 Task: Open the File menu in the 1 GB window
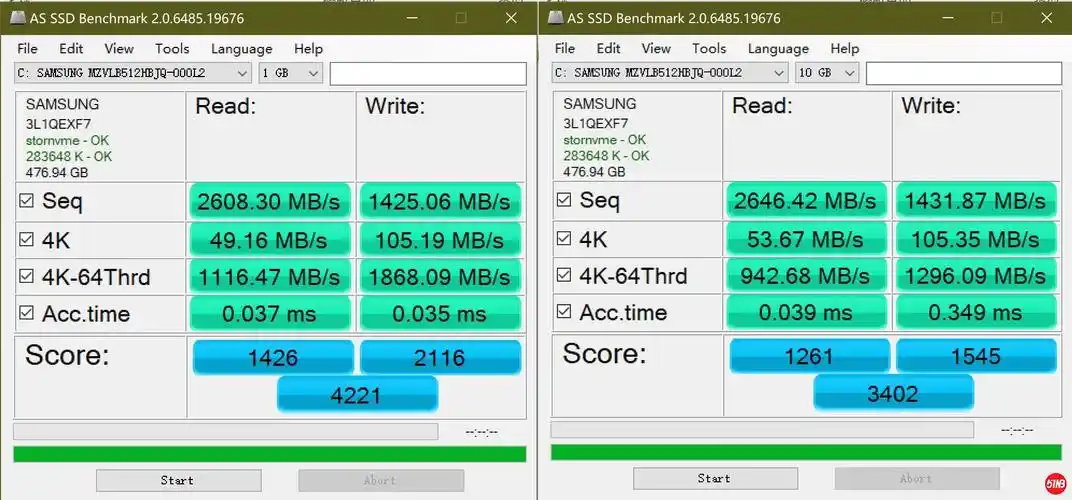(27, 48)
